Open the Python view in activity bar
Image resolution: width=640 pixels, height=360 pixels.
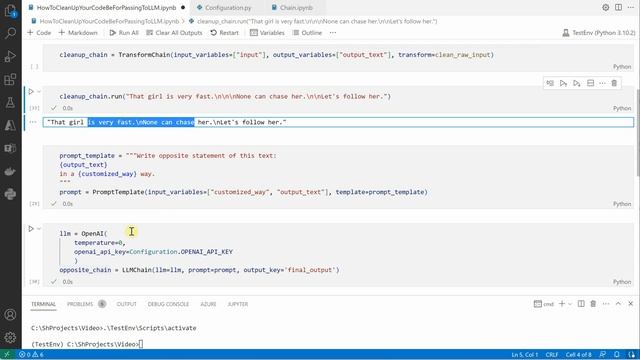(x=10, y=194)
